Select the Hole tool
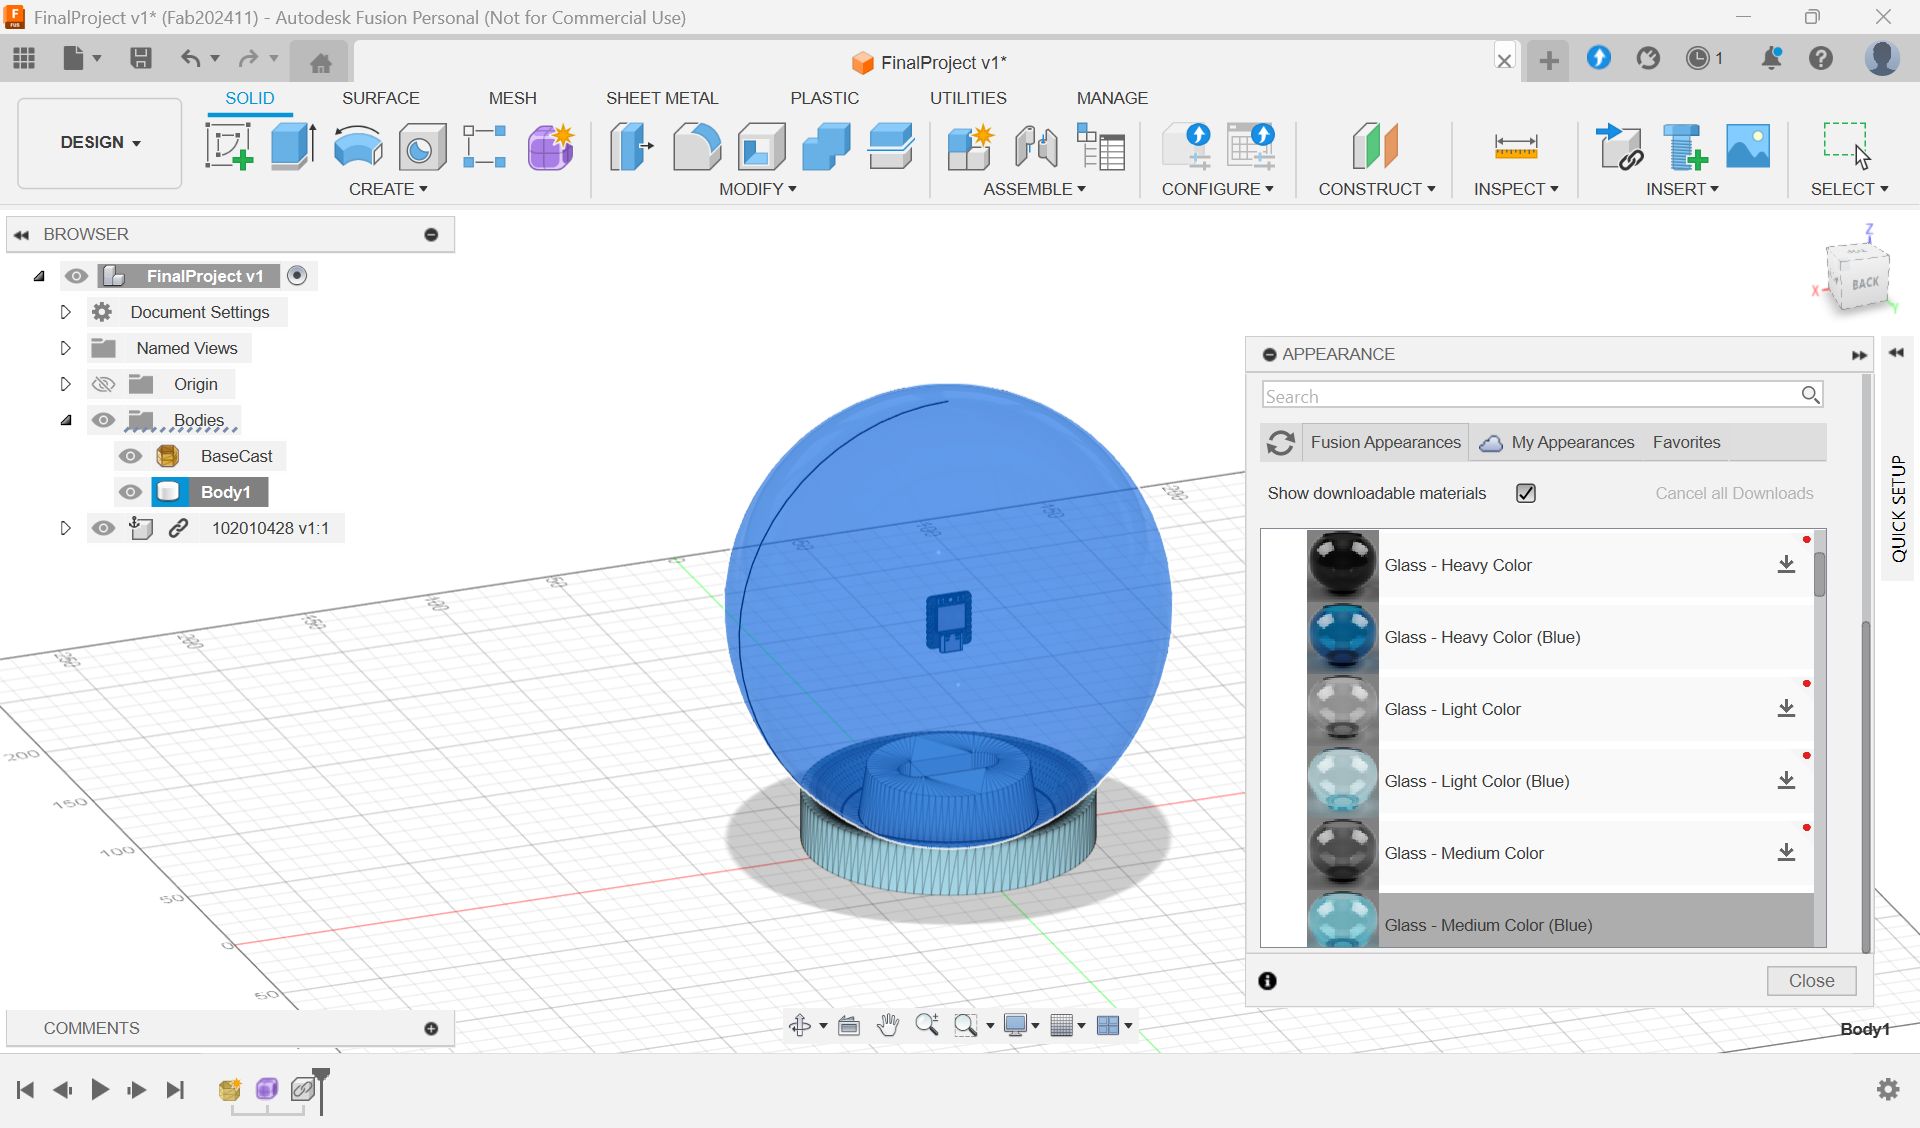 click(422, 147)
